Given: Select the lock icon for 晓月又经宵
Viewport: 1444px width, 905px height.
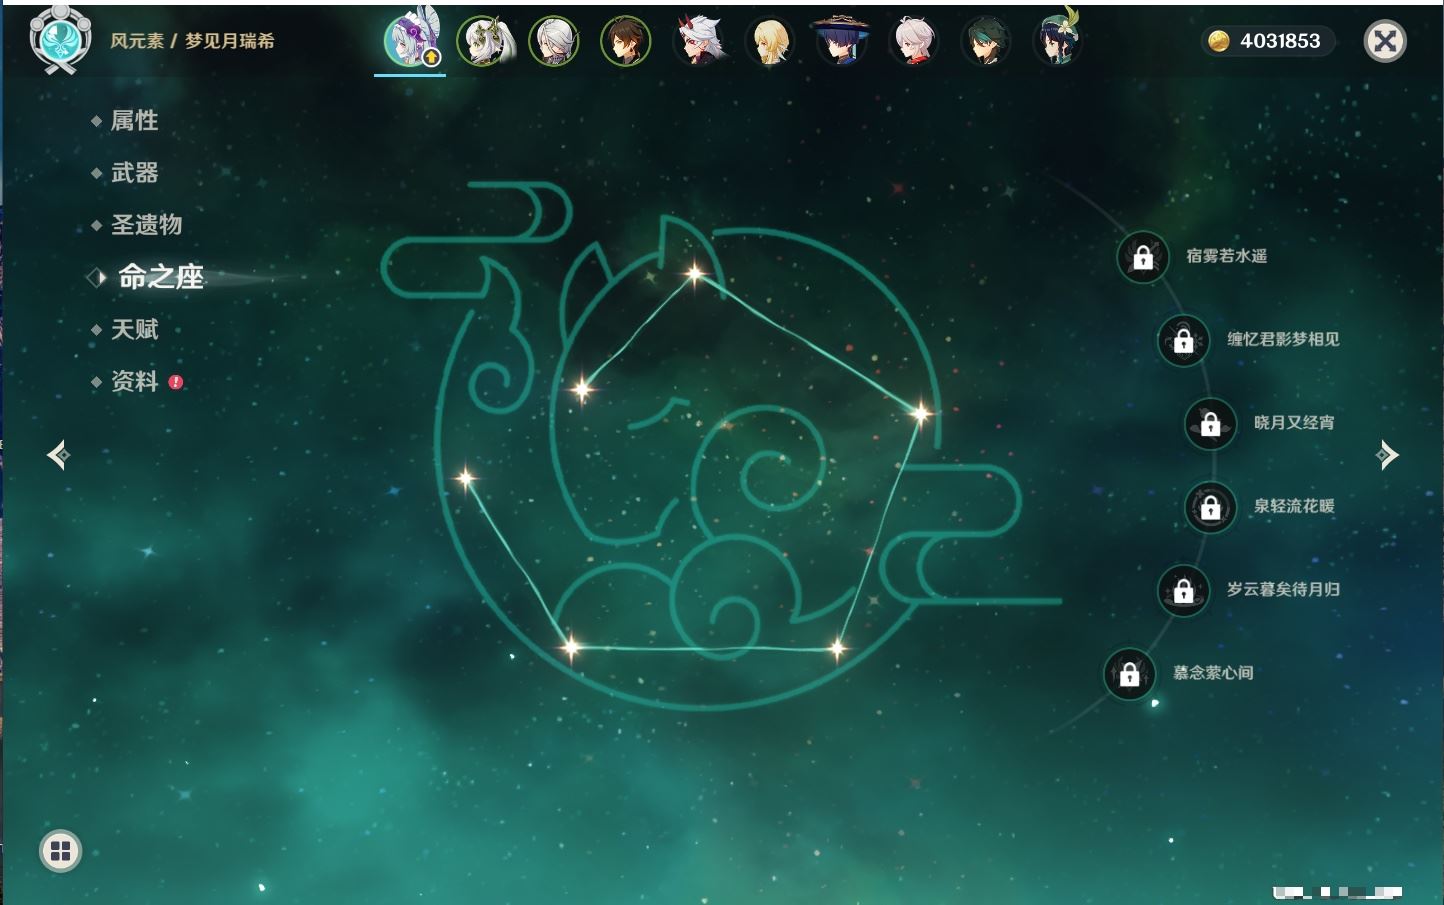Looking at the screenshot, I should [x=1211, y=423].
